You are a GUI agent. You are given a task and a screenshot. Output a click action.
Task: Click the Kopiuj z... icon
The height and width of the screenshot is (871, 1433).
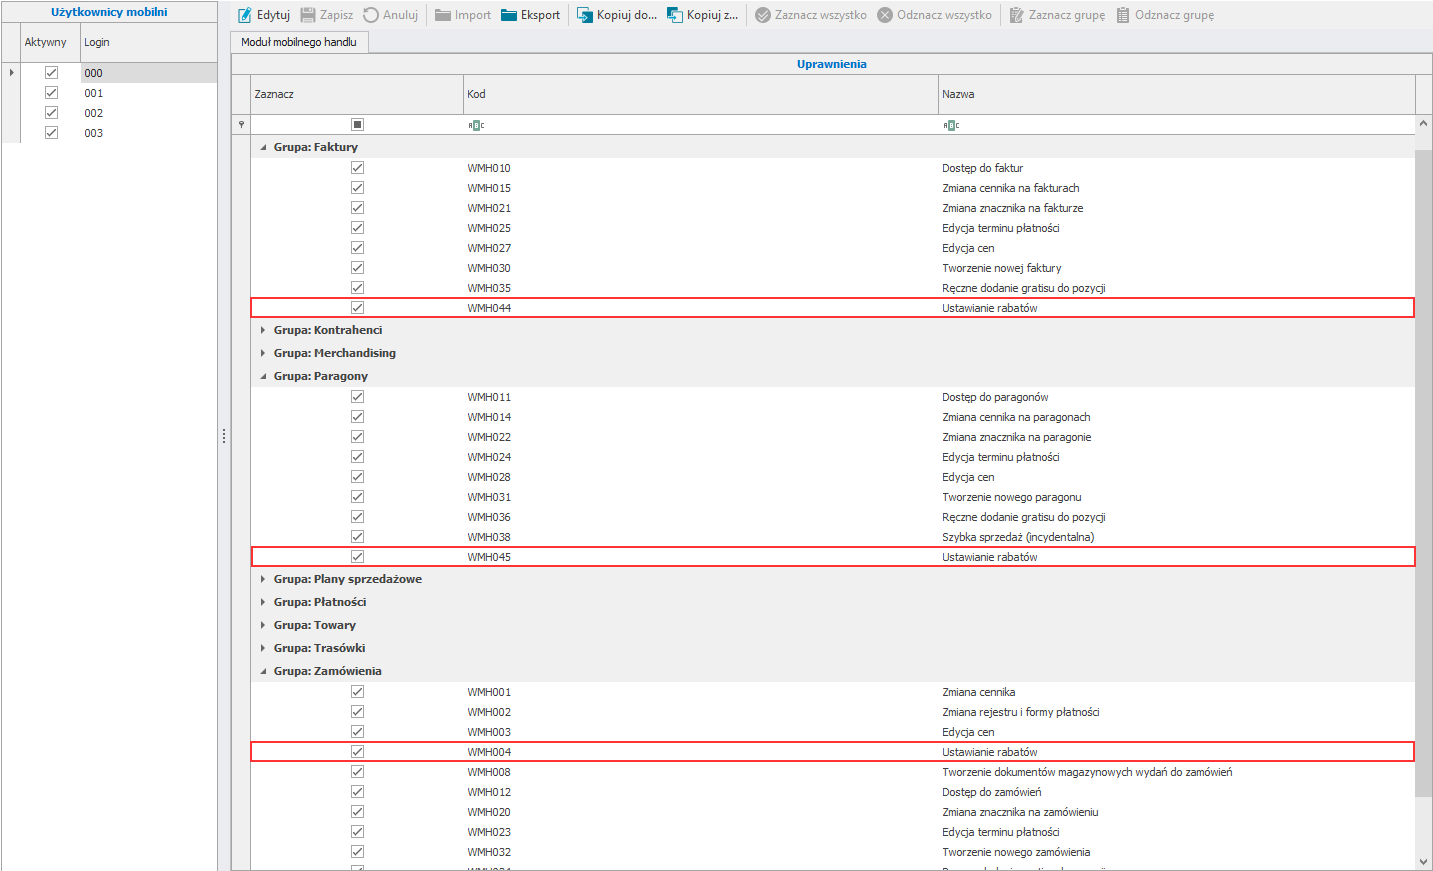(x=675, y=15)
